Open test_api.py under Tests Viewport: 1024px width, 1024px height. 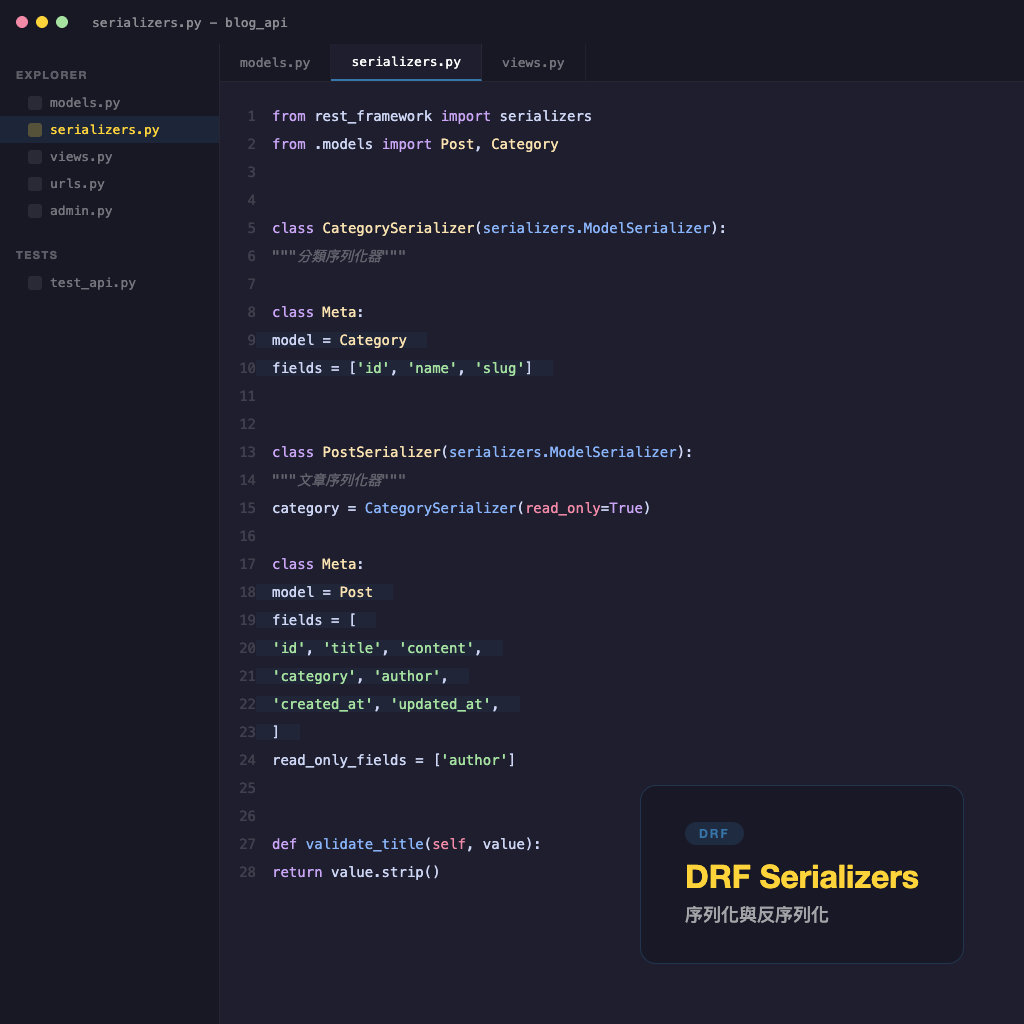(110, 283)
